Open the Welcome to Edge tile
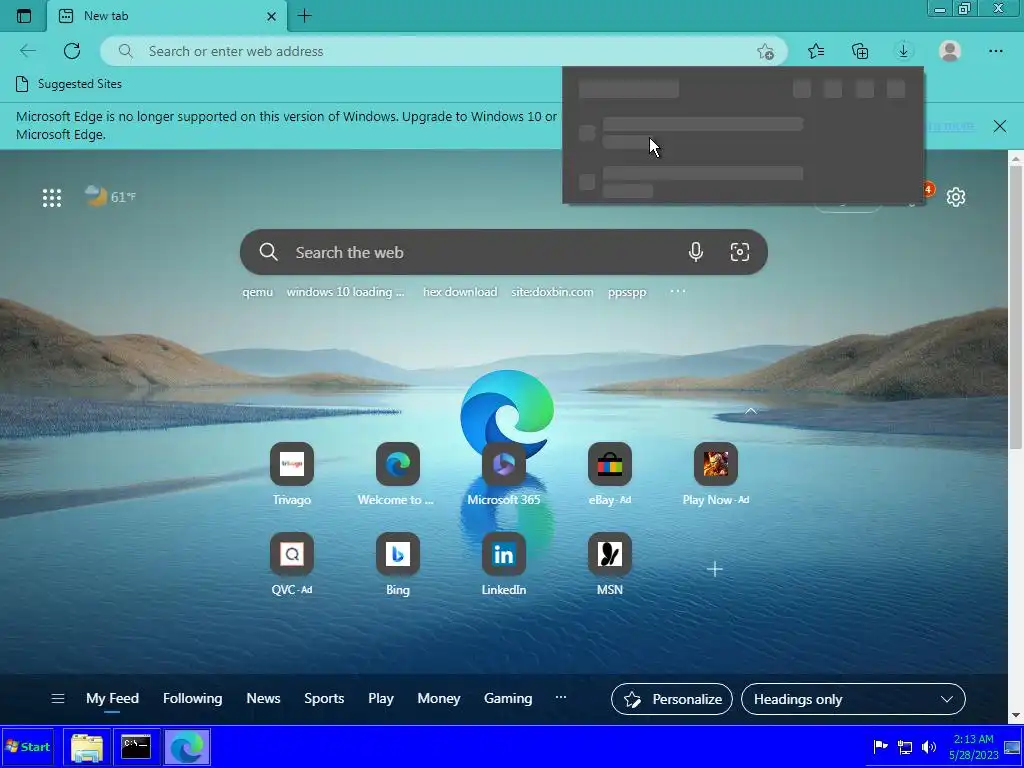Screen dimensions: 1024x768 point(397,475)
